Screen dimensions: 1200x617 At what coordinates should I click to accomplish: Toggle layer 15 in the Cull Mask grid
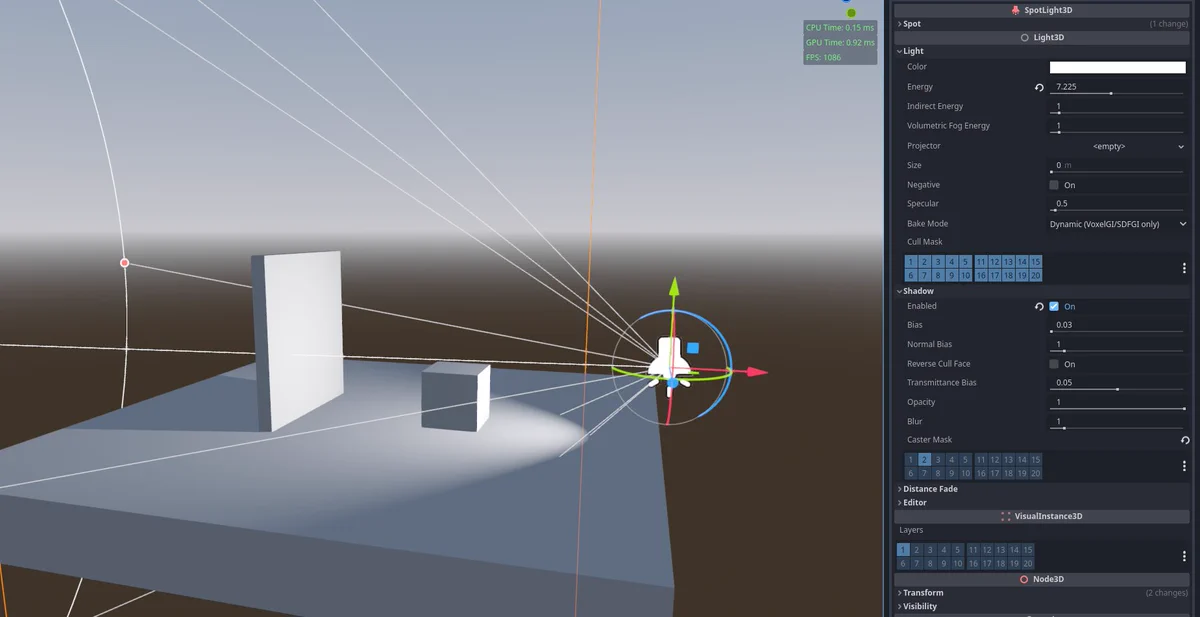pos(1036,262)
